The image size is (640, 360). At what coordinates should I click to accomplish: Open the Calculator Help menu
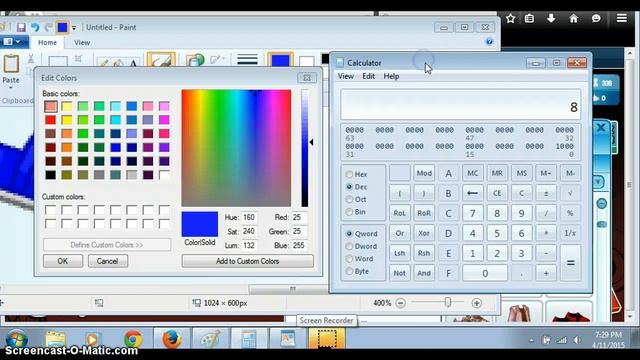coord(391,76)
